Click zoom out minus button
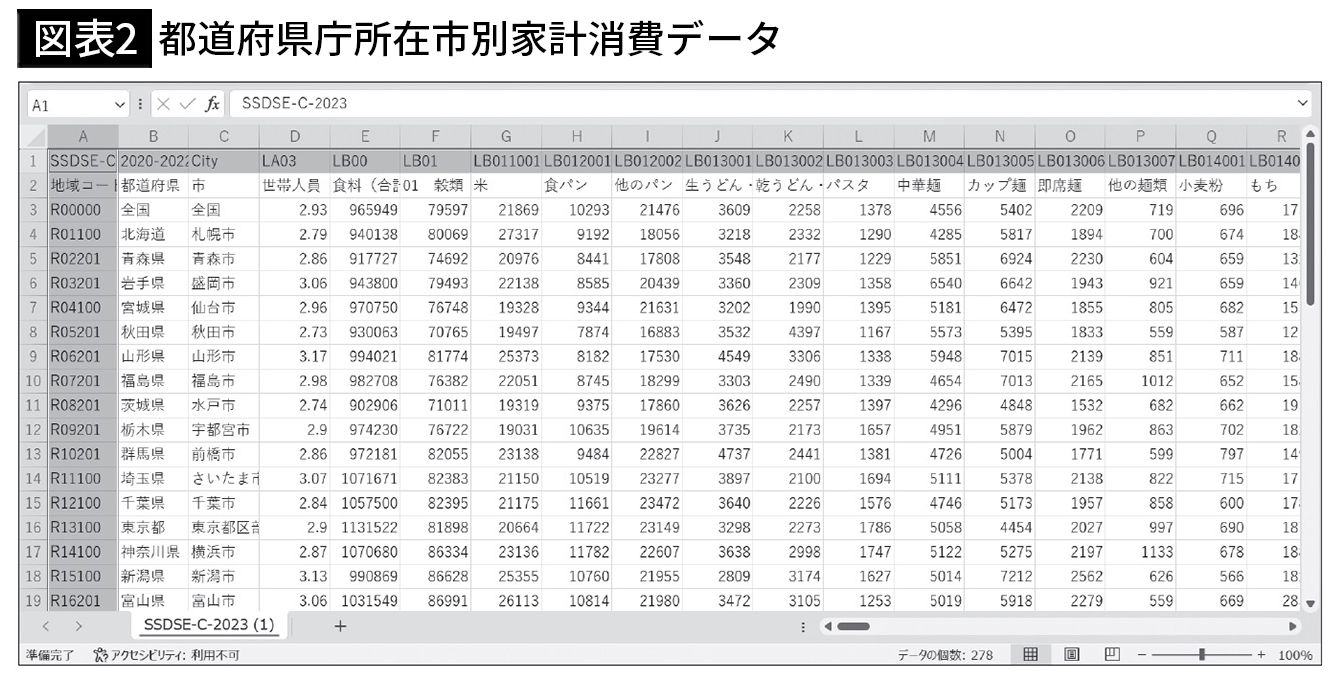 [1142, 655]
